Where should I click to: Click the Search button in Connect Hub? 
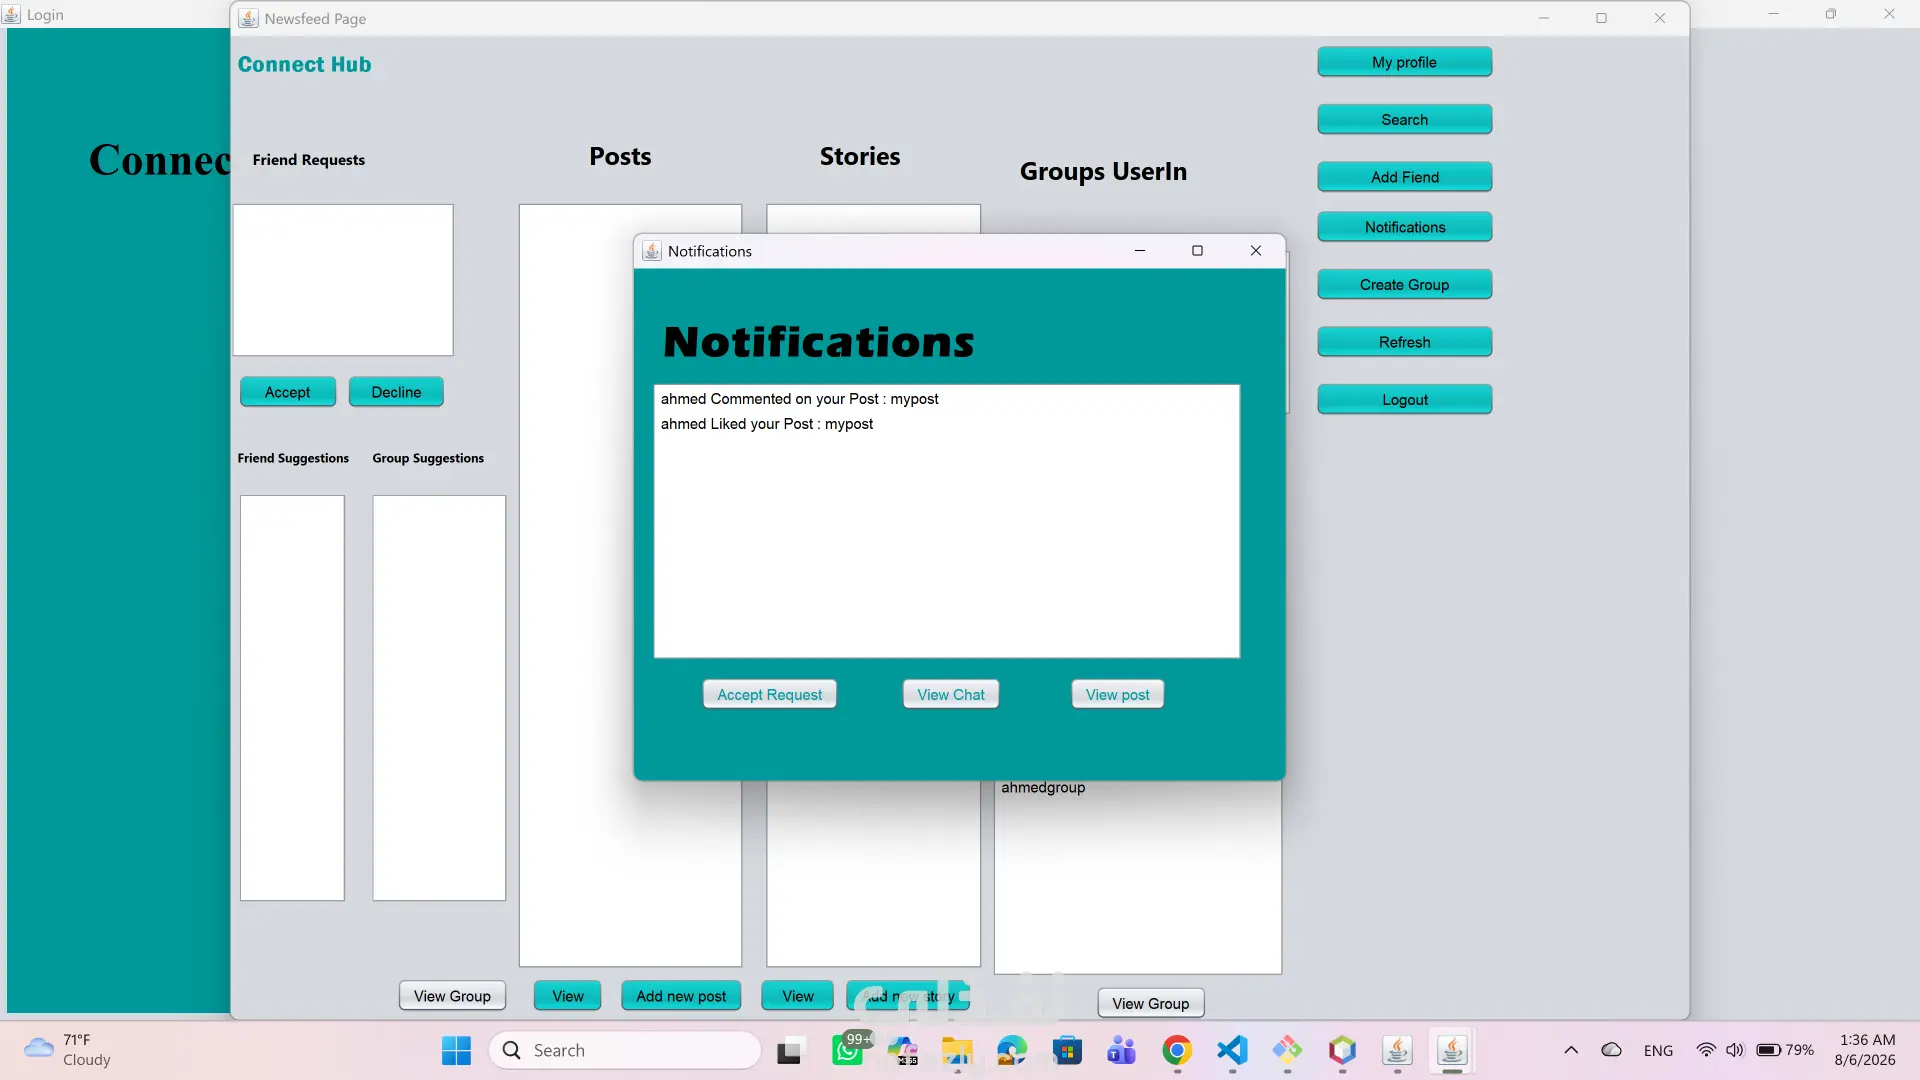coord(1404,120)
